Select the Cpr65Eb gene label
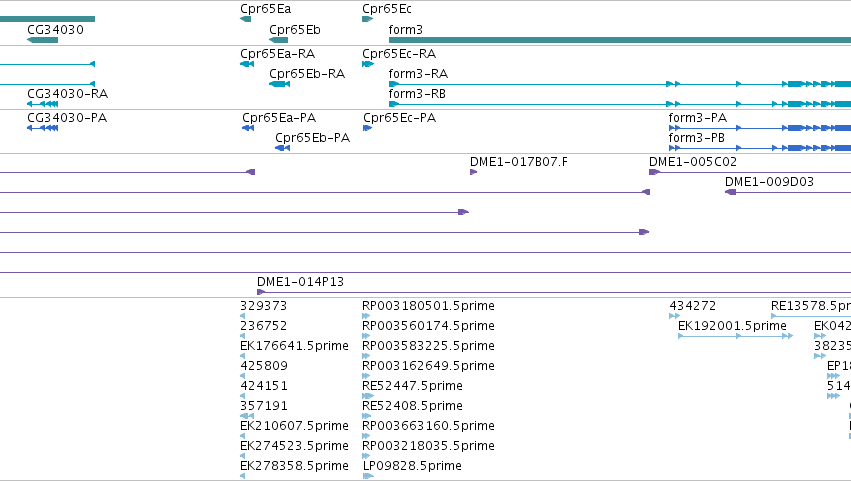Image resolution: width=851 pixels, height=481 pixels. point(295,30)
